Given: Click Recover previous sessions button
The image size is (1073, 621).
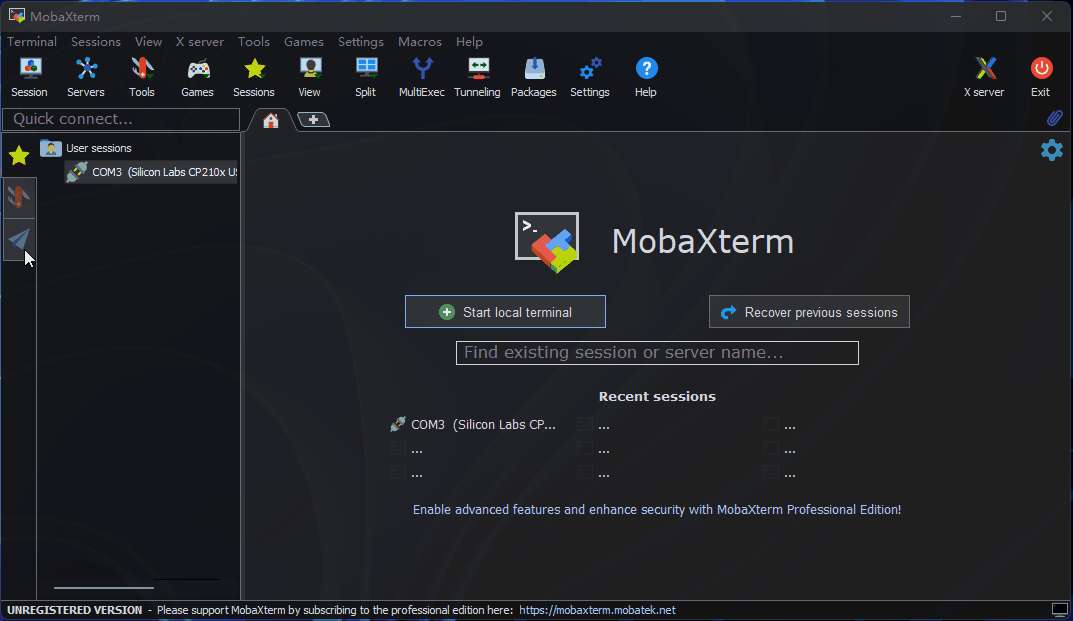Looking at the screenshot, I should 809,312.
